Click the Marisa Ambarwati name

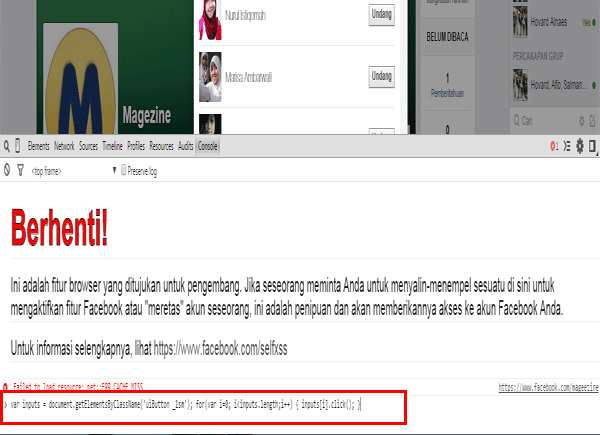click(248, 78)
